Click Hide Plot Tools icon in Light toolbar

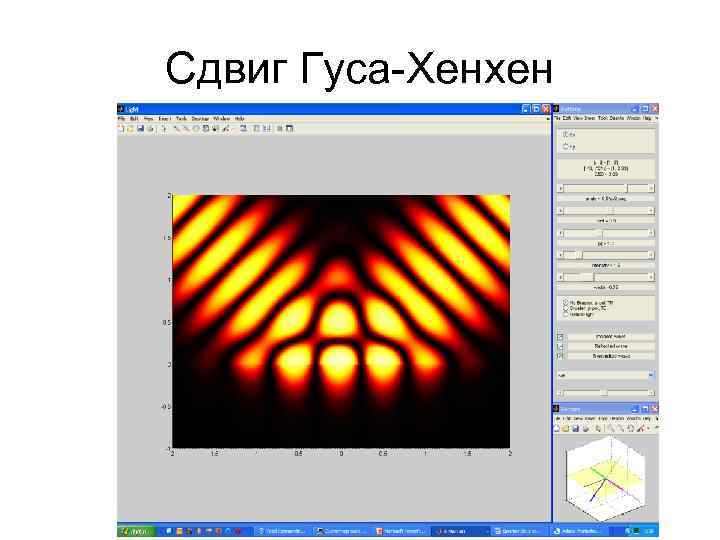[x=279, y=129]
